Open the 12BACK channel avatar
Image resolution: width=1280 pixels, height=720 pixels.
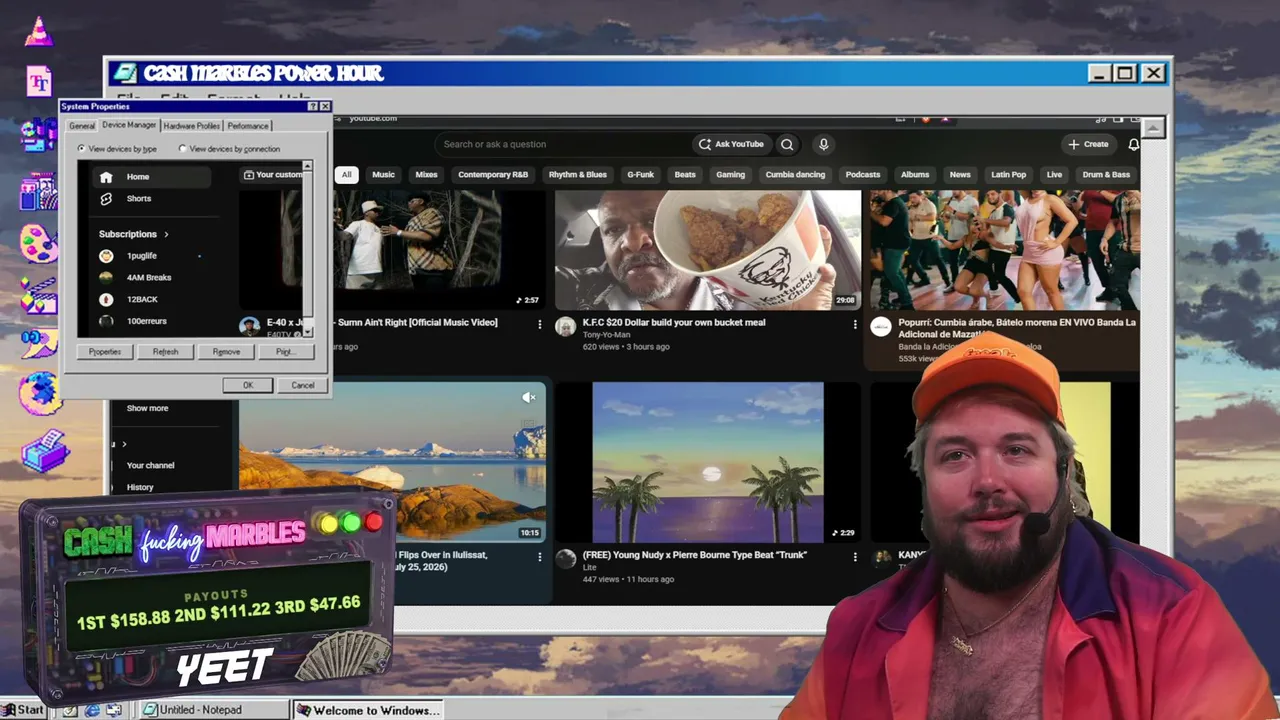(106, 299)
